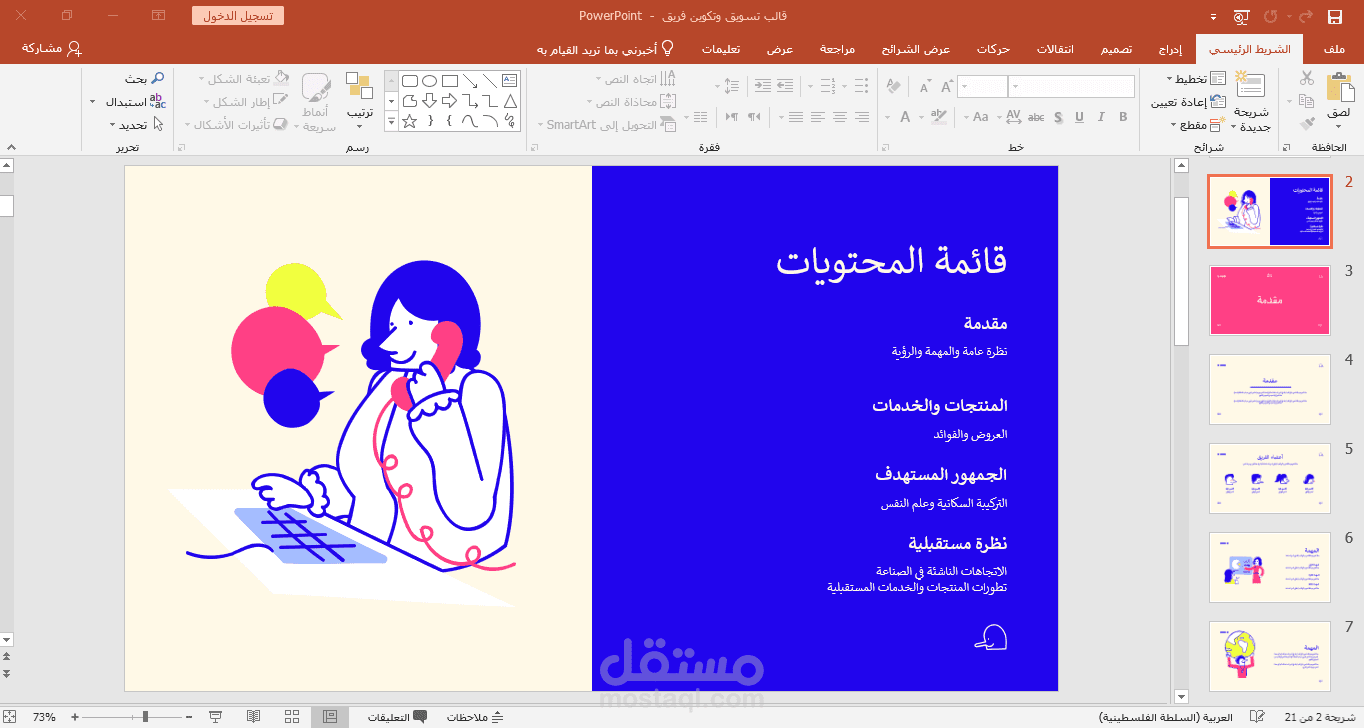Viewport: 1364px width, 728px height.
Task: Click the Cut scissors icon
Action: [1307, 78]
